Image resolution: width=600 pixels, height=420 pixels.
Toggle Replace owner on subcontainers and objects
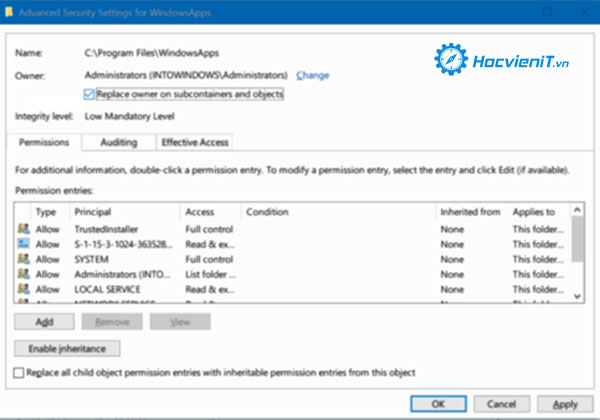[x=89, y=94]
